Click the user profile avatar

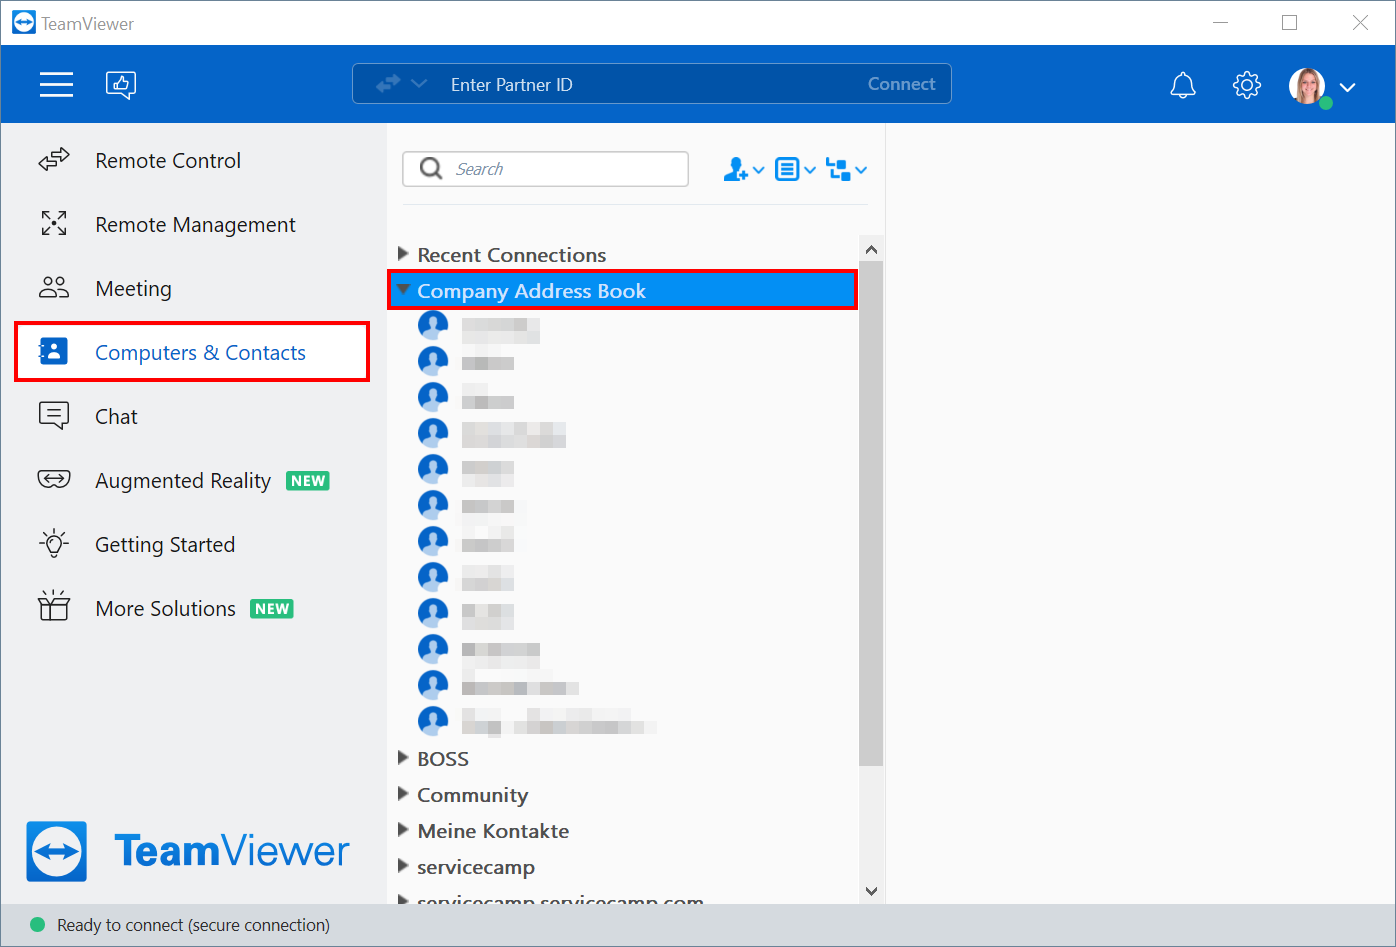point(1308,86)
